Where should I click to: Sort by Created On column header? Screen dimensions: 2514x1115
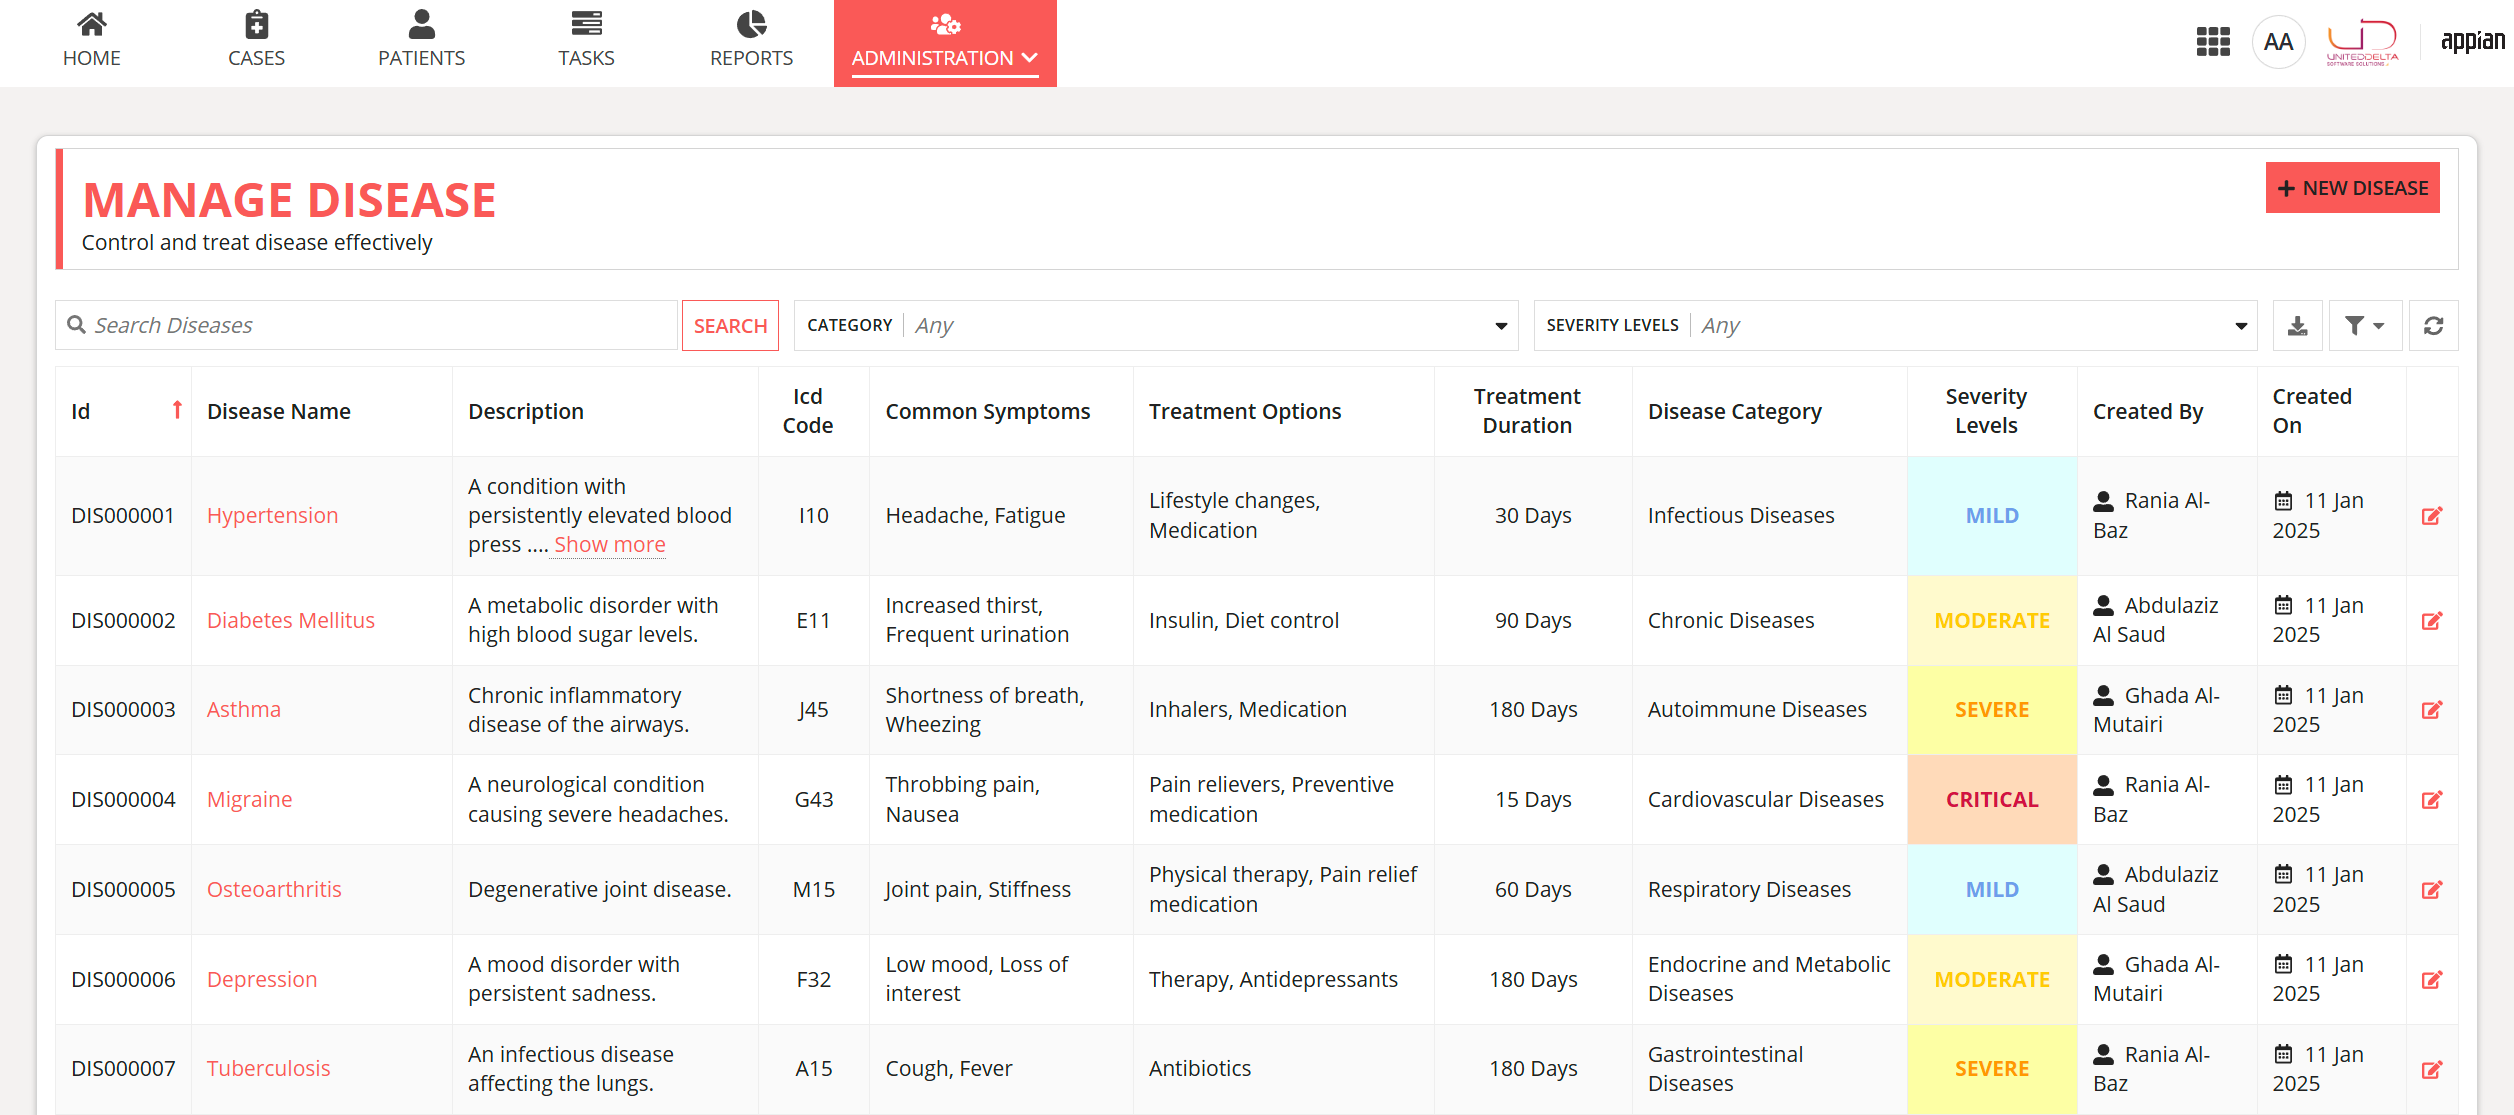(2312, 411)
